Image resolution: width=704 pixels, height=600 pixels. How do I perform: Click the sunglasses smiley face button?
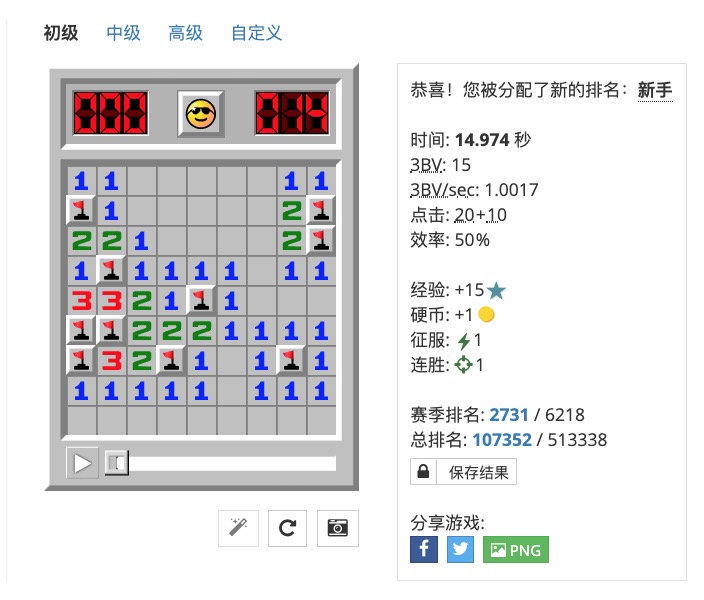coord(201,113)
